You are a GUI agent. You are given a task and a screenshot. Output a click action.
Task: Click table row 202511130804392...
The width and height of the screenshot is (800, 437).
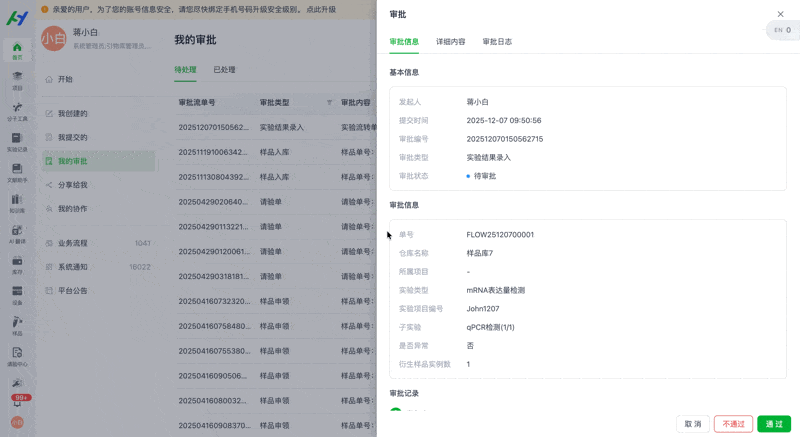pyautogui.click(x=277, y=177)
